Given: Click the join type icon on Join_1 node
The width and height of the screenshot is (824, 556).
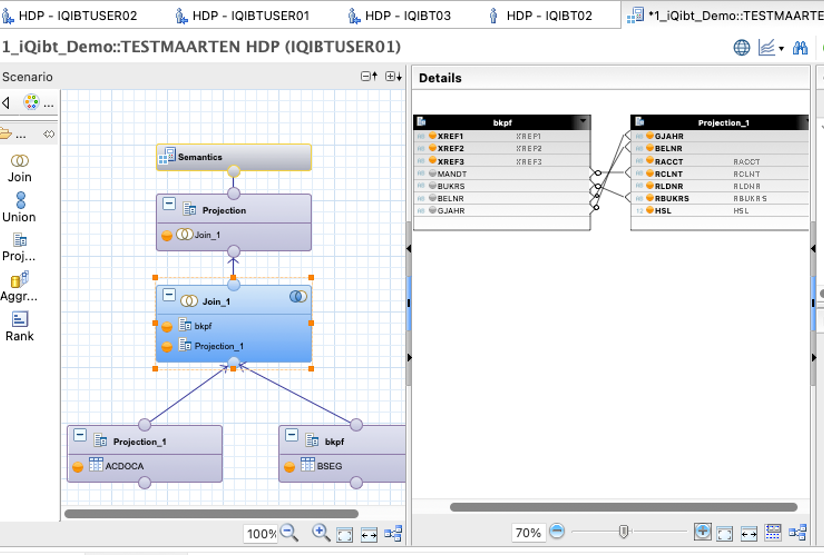Looking at the screenshot, I should click(298, 296).
